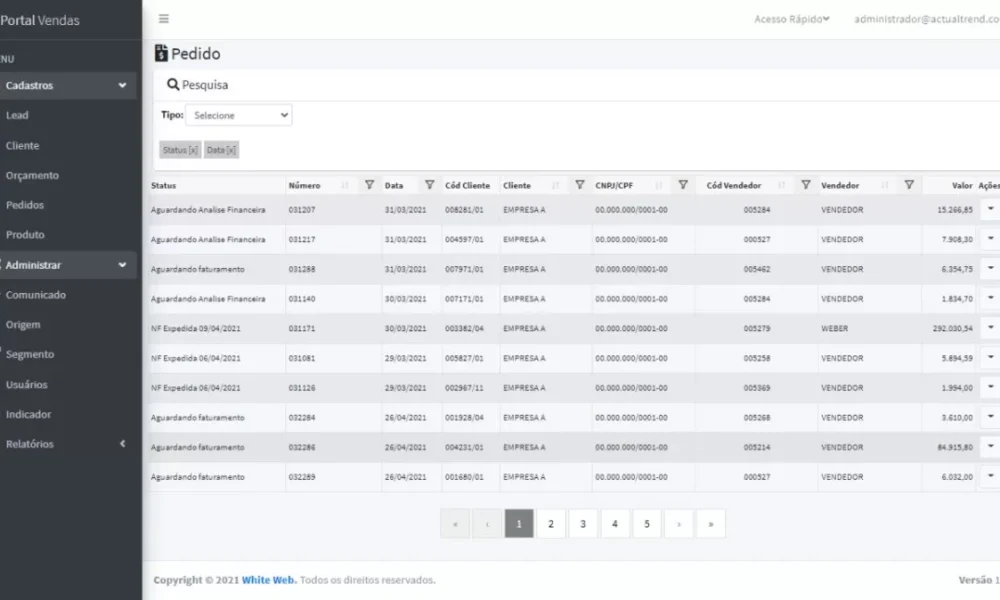
Task: Open actions dropdown for order 031207
Action: tap(990, 209)
